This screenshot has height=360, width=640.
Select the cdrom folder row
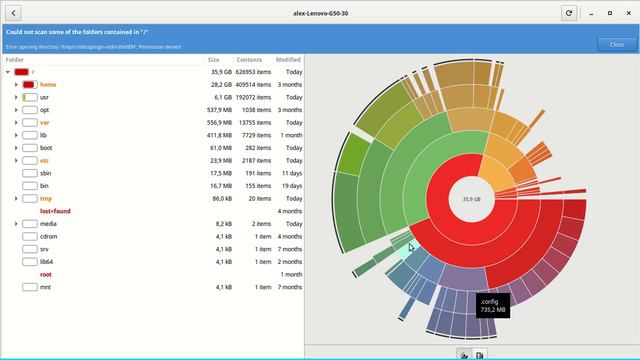tap(153, 236)
